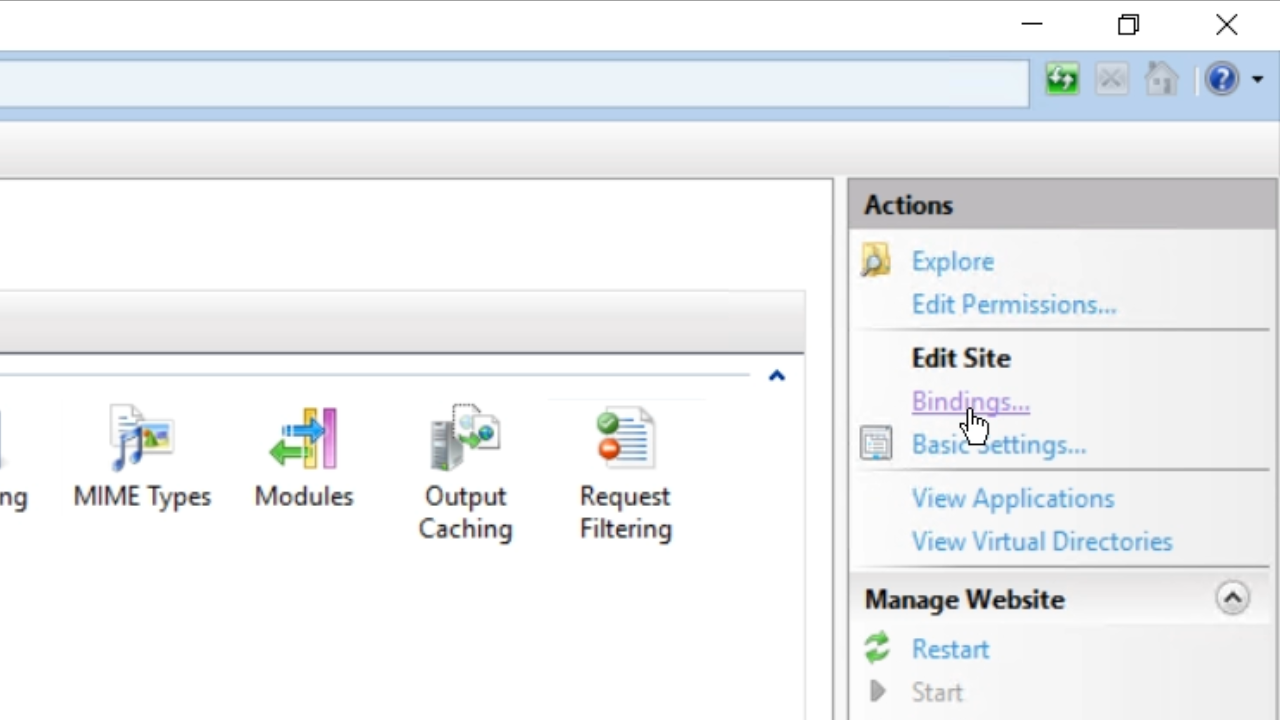Select View Virtual Directories action
Screen dimensions: 1280x720
point(1041,541)
